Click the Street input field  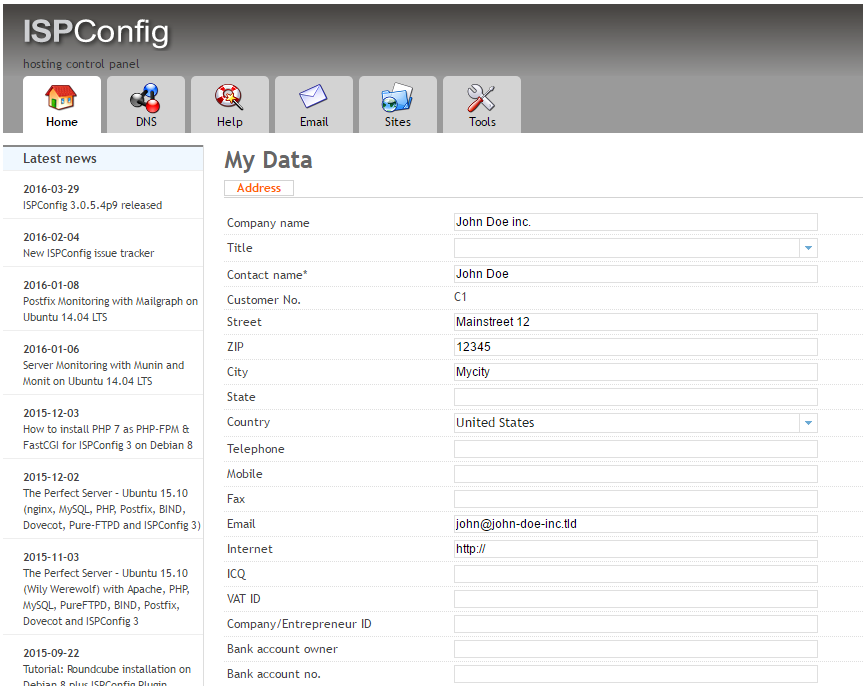coord(636,322)
